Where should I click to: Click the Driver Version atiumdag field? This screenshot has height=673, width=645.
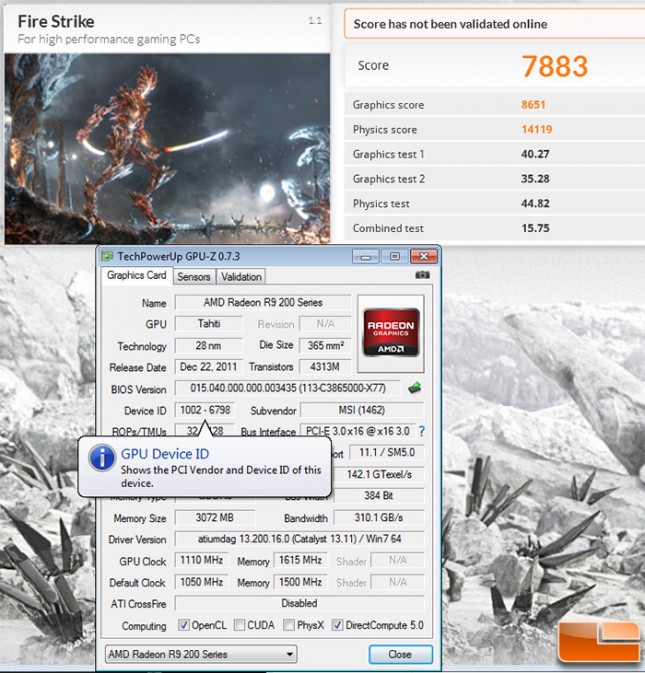pos(300,539)
